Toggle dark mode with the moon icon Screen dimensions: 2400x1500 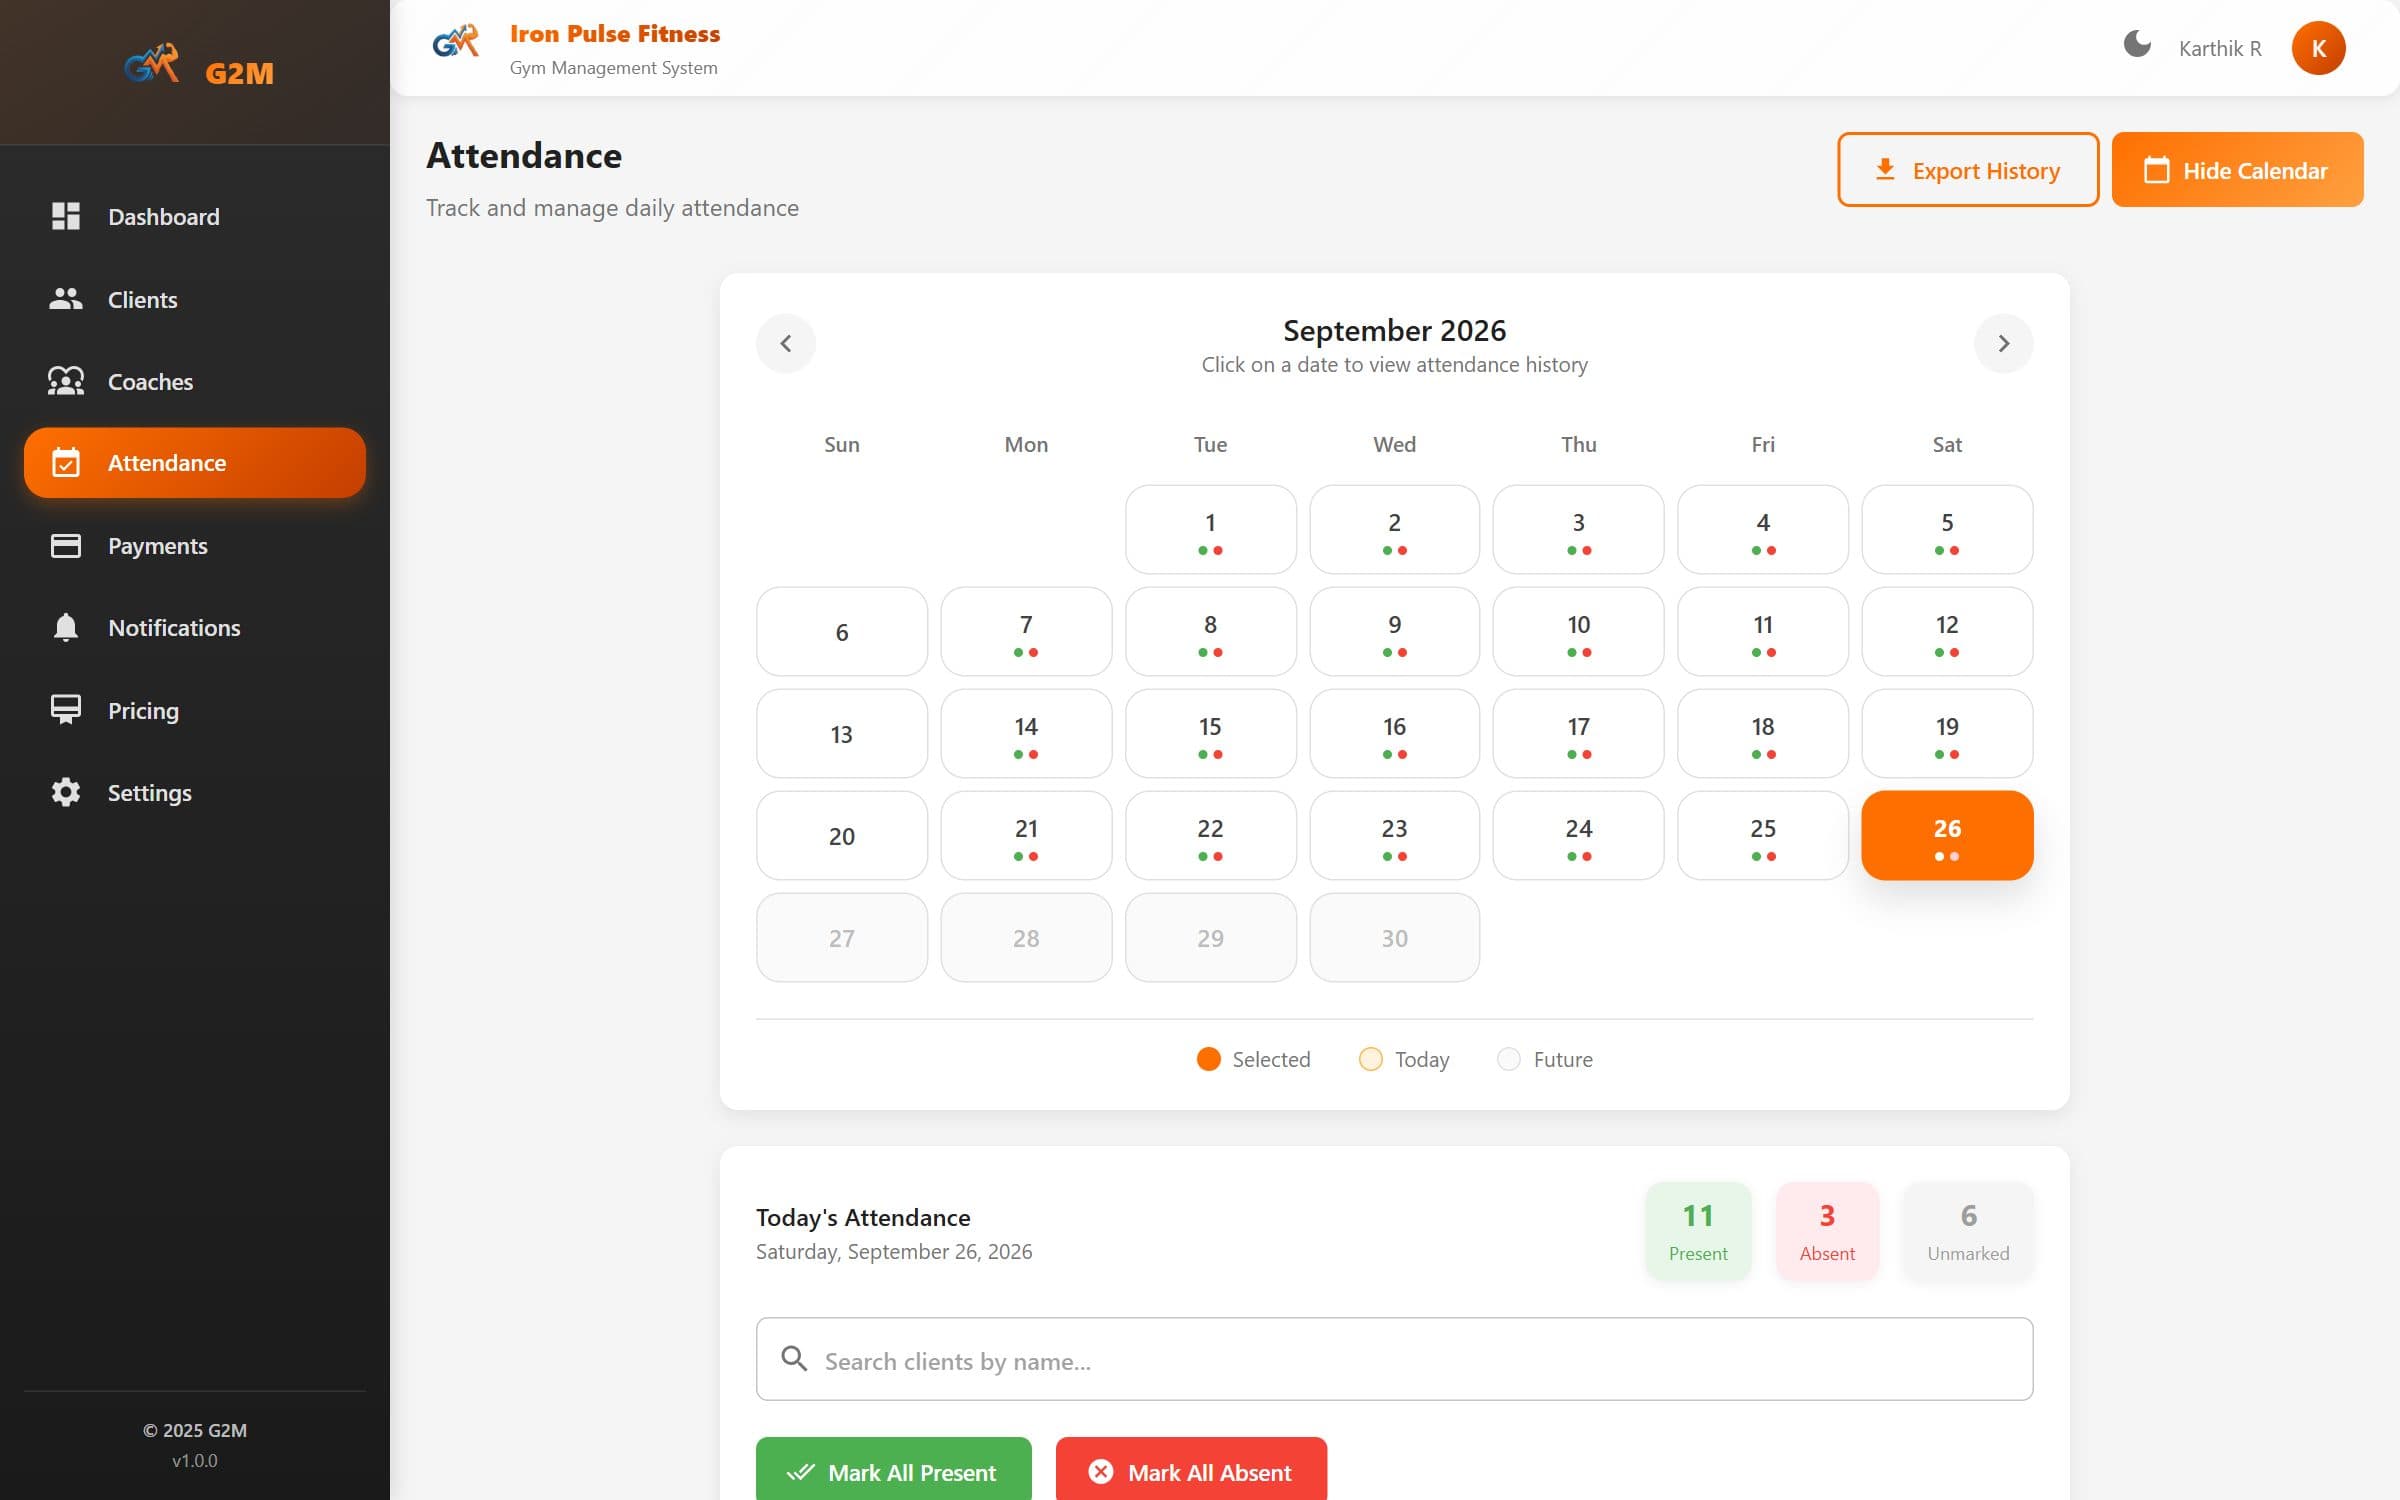tap(2137, 45)
